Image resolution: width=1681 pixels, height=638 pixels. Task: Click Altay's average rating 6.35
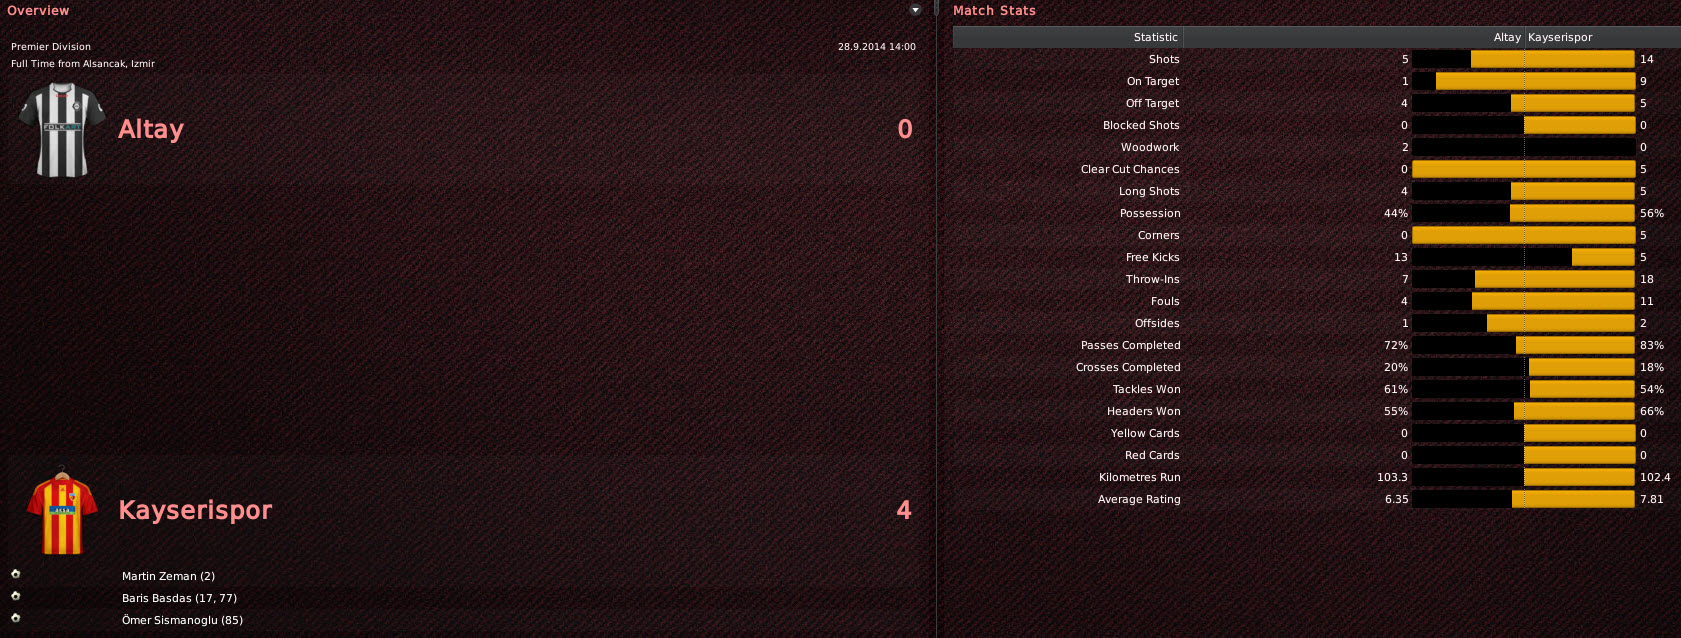1396,499
